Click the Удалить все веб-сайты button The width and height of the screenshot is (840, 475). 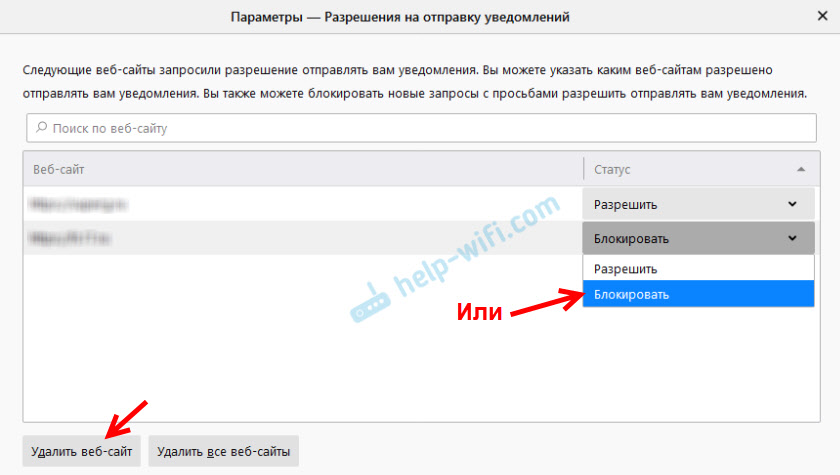[x=223, y=451]
